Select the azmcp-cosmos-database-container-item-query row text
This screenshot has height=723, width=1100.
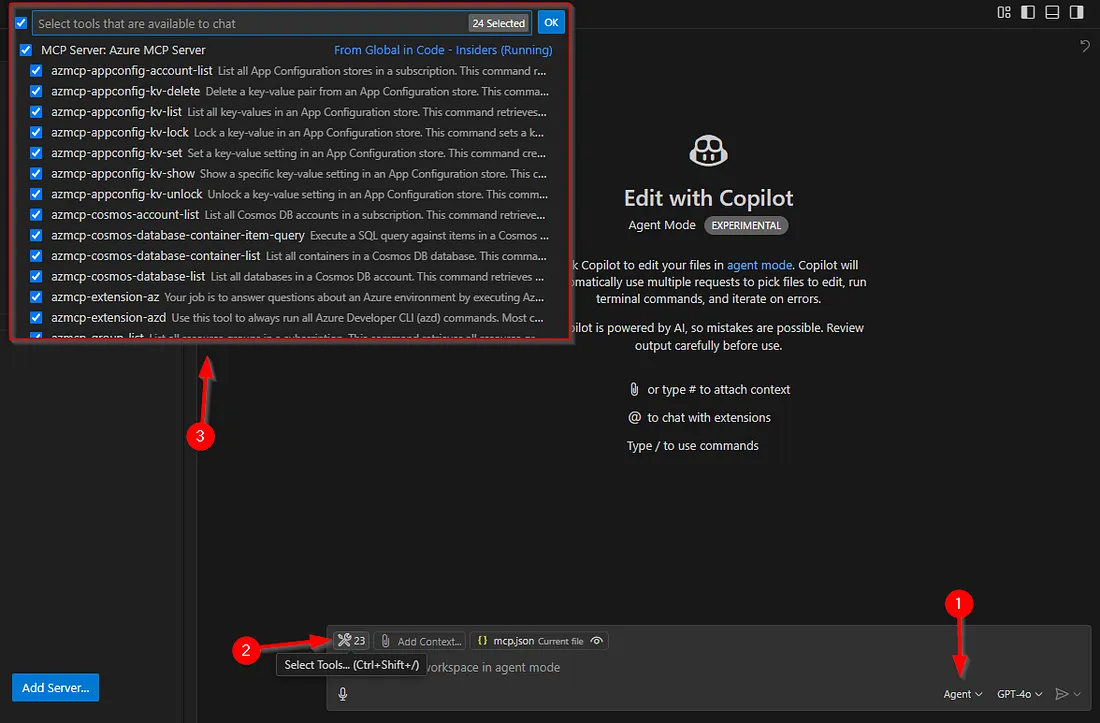[300, 236]
